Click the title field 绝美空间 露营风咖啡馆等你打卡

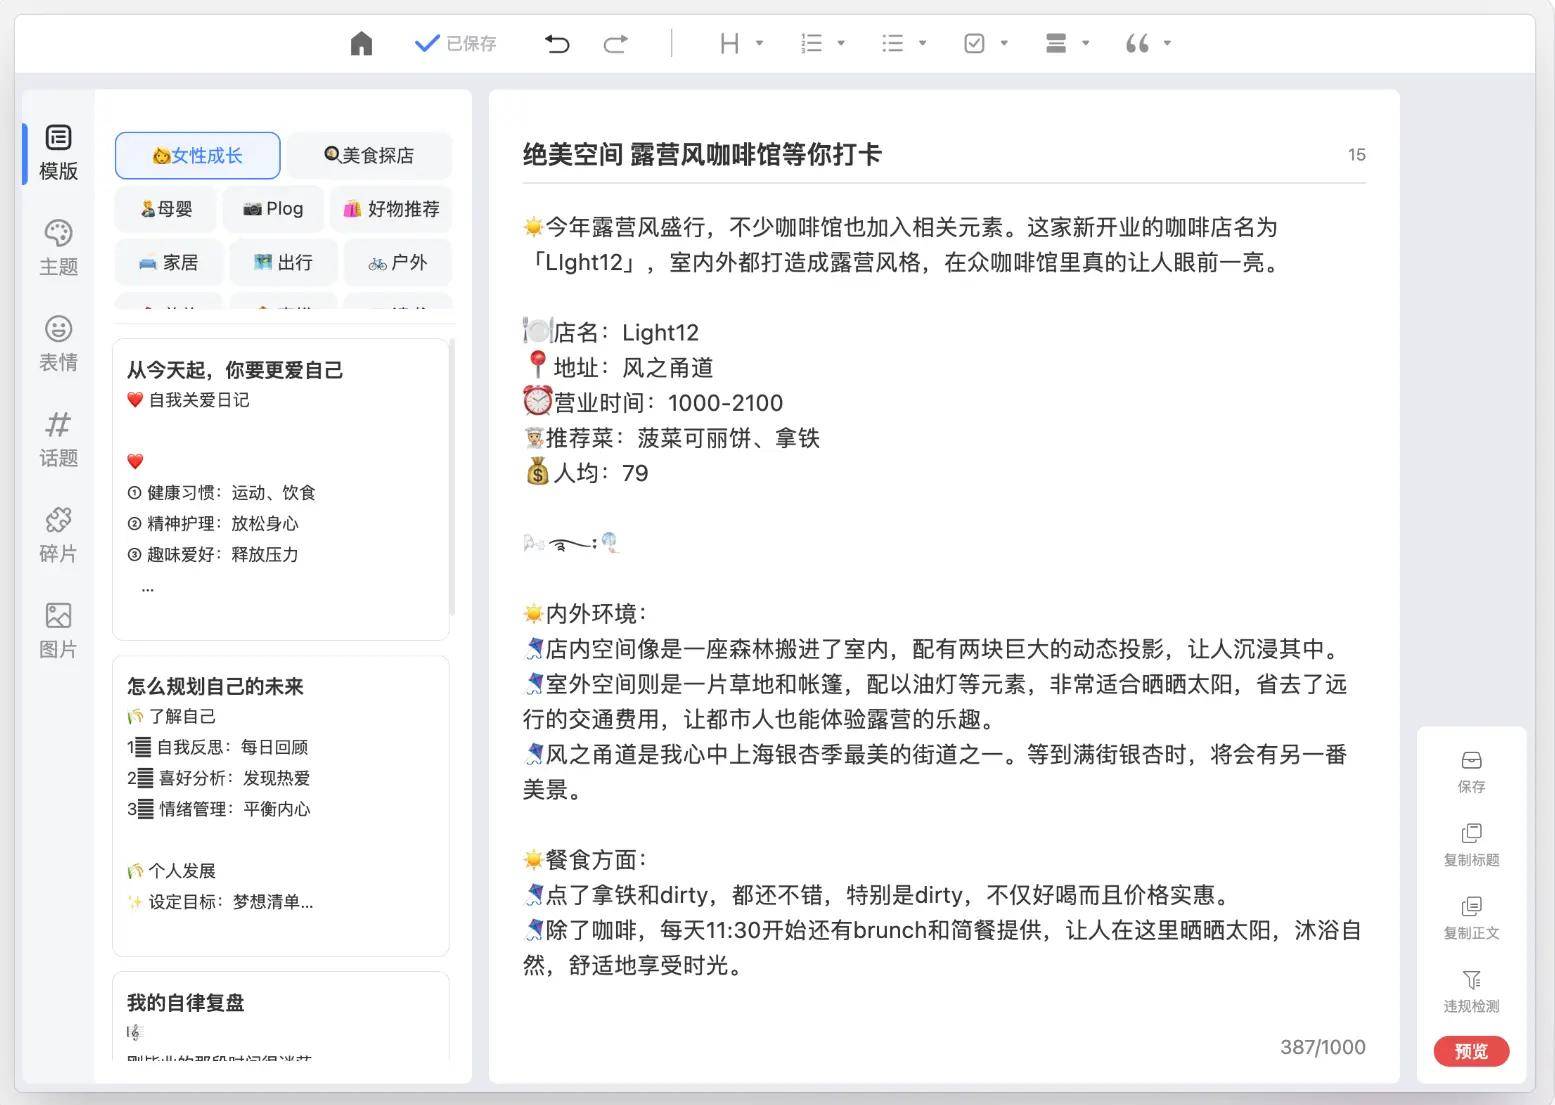[702, 155]
